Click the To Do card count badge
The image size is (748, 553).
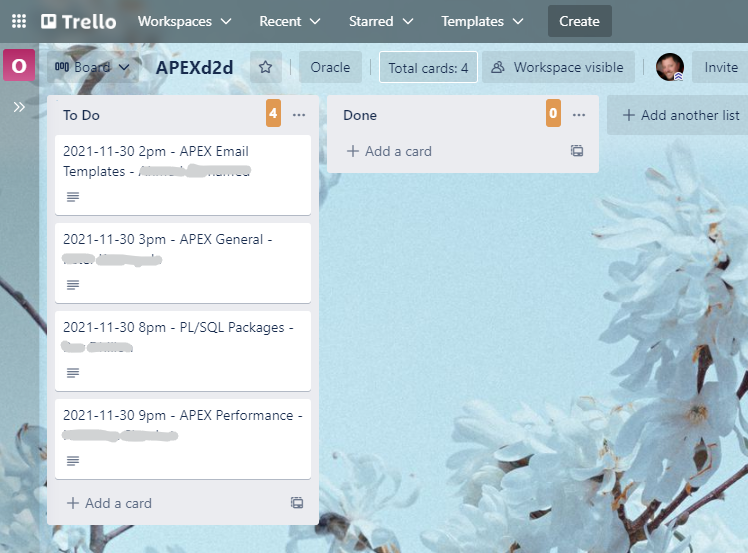pos(273,113)
